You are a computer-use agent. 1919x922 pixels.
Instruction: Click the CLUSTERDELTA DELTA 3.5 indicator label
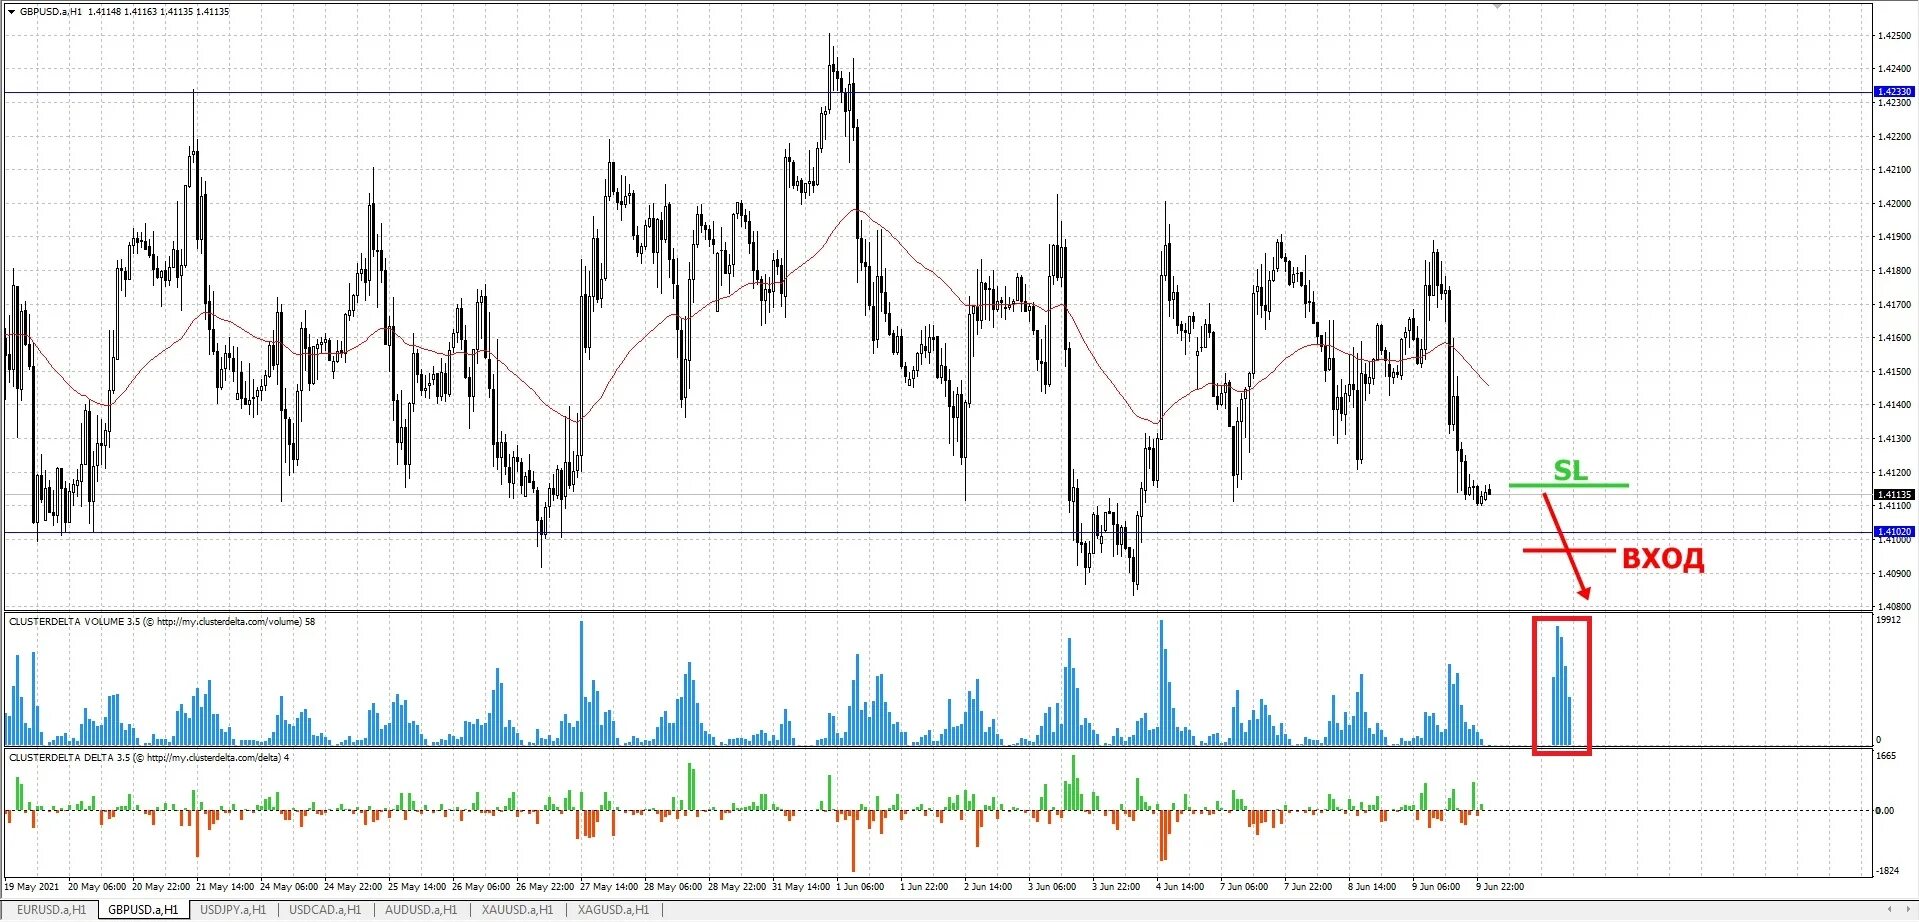(149, 758)
